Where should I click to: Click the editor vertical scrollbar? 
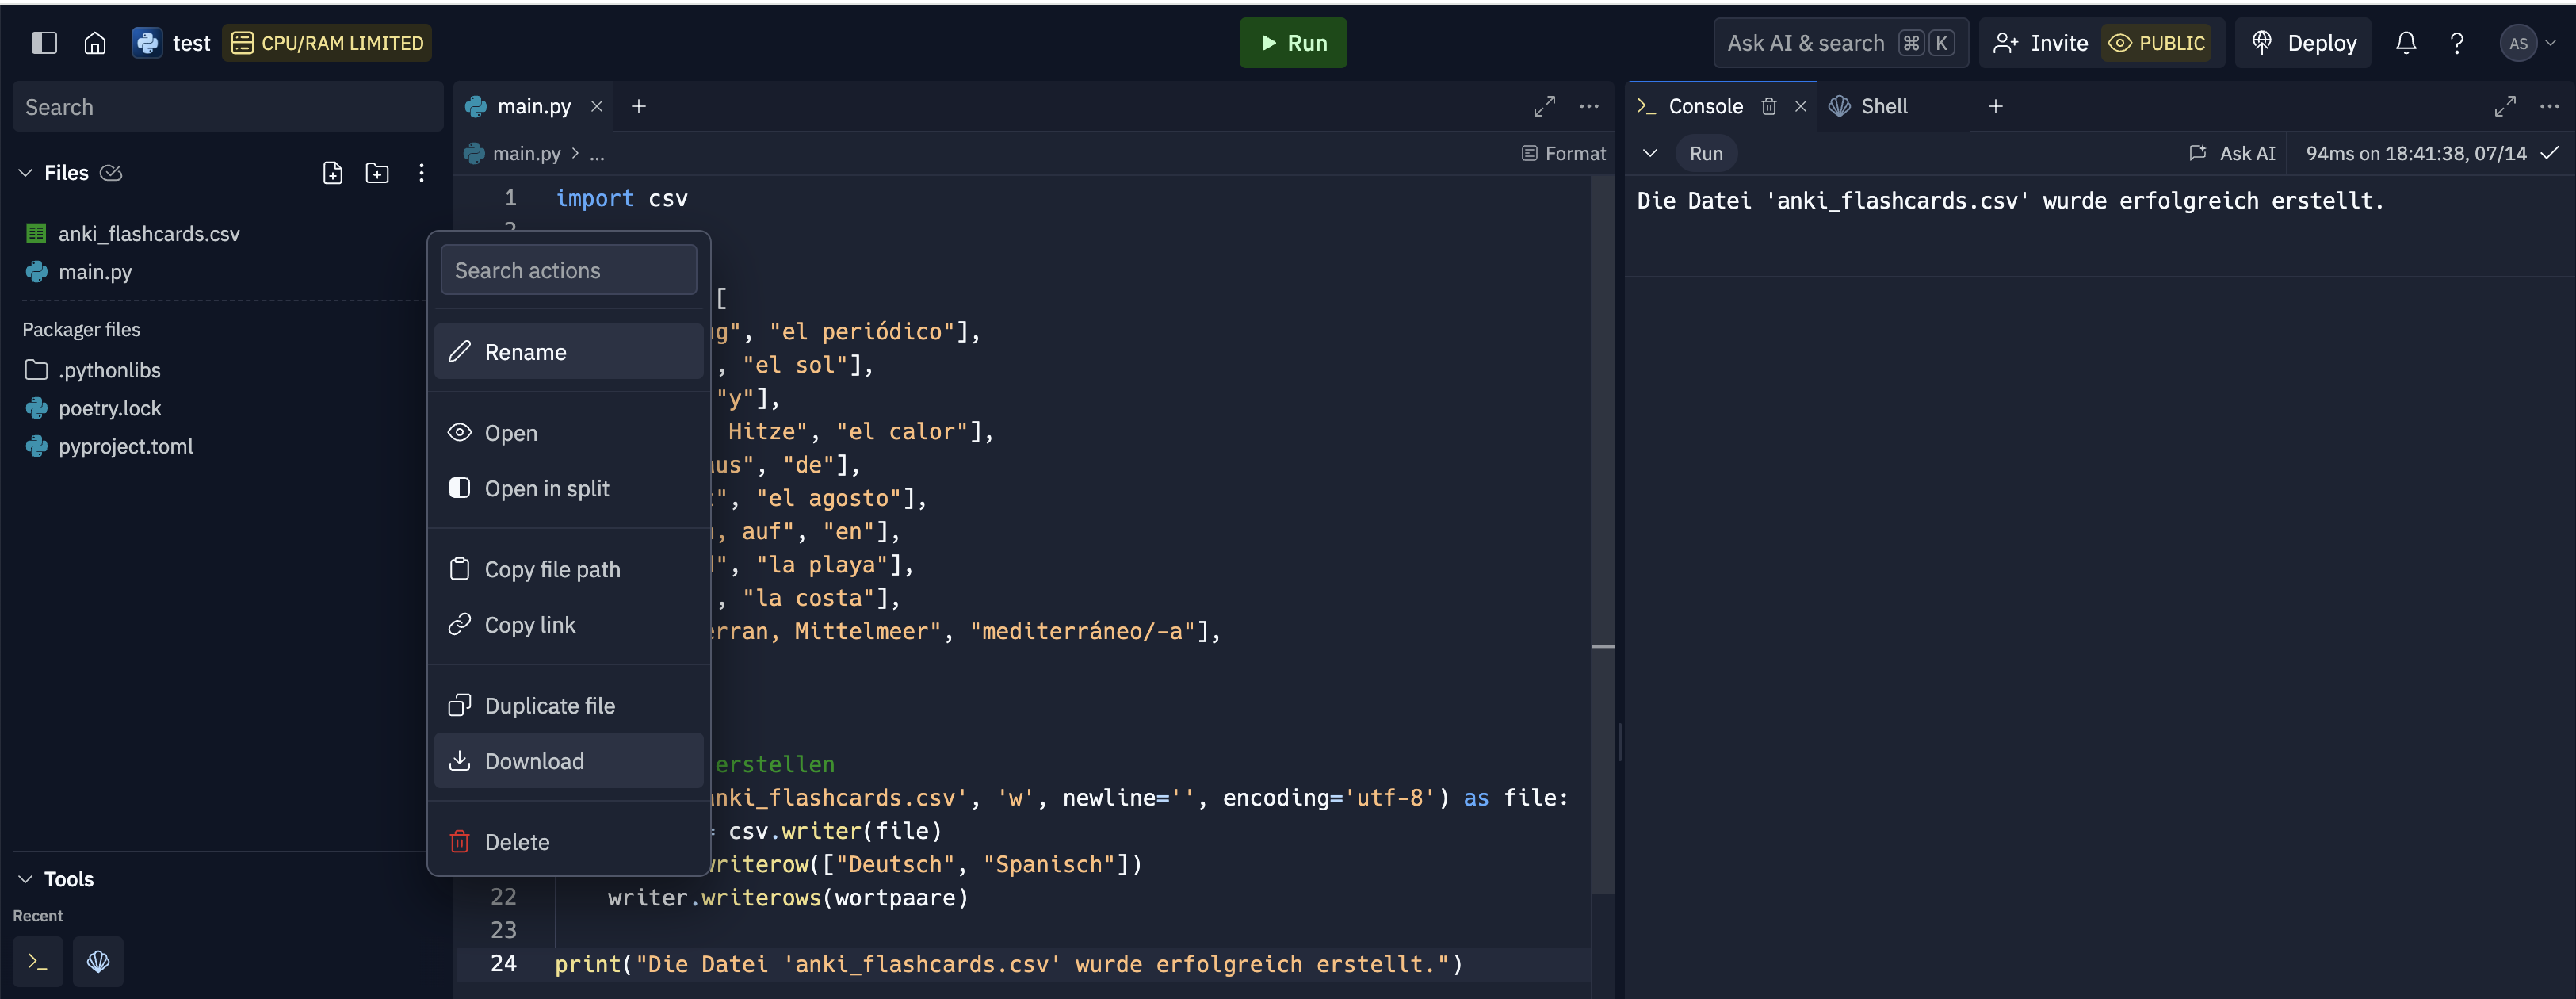coord(1602,500)
